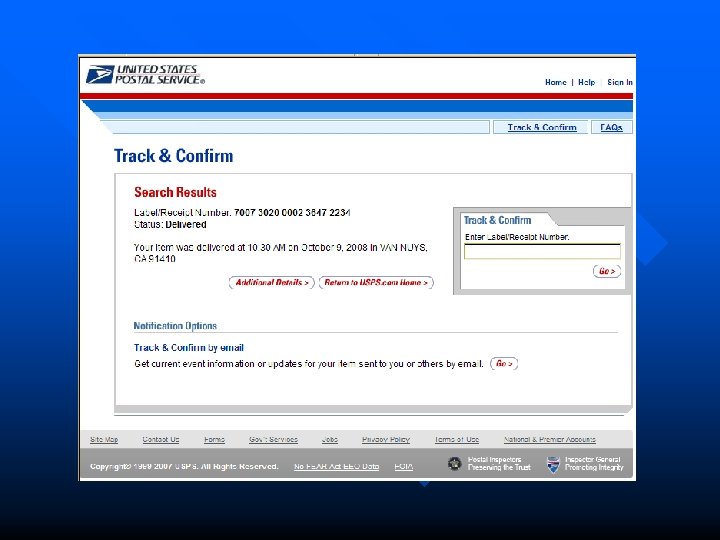Screen dimensions: 720x540
Task: Click the Sign In link
Action: (620, 82)
